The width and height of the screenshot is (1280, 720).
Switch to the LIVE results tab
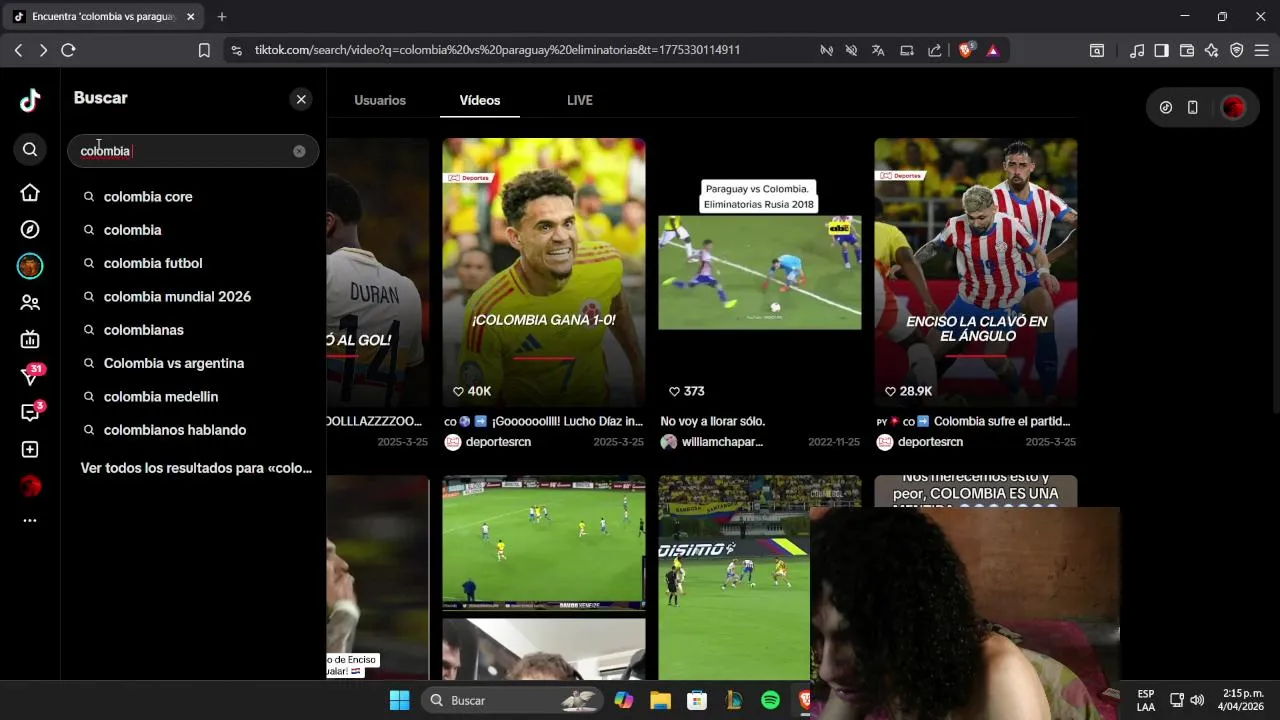pos(580,100)
